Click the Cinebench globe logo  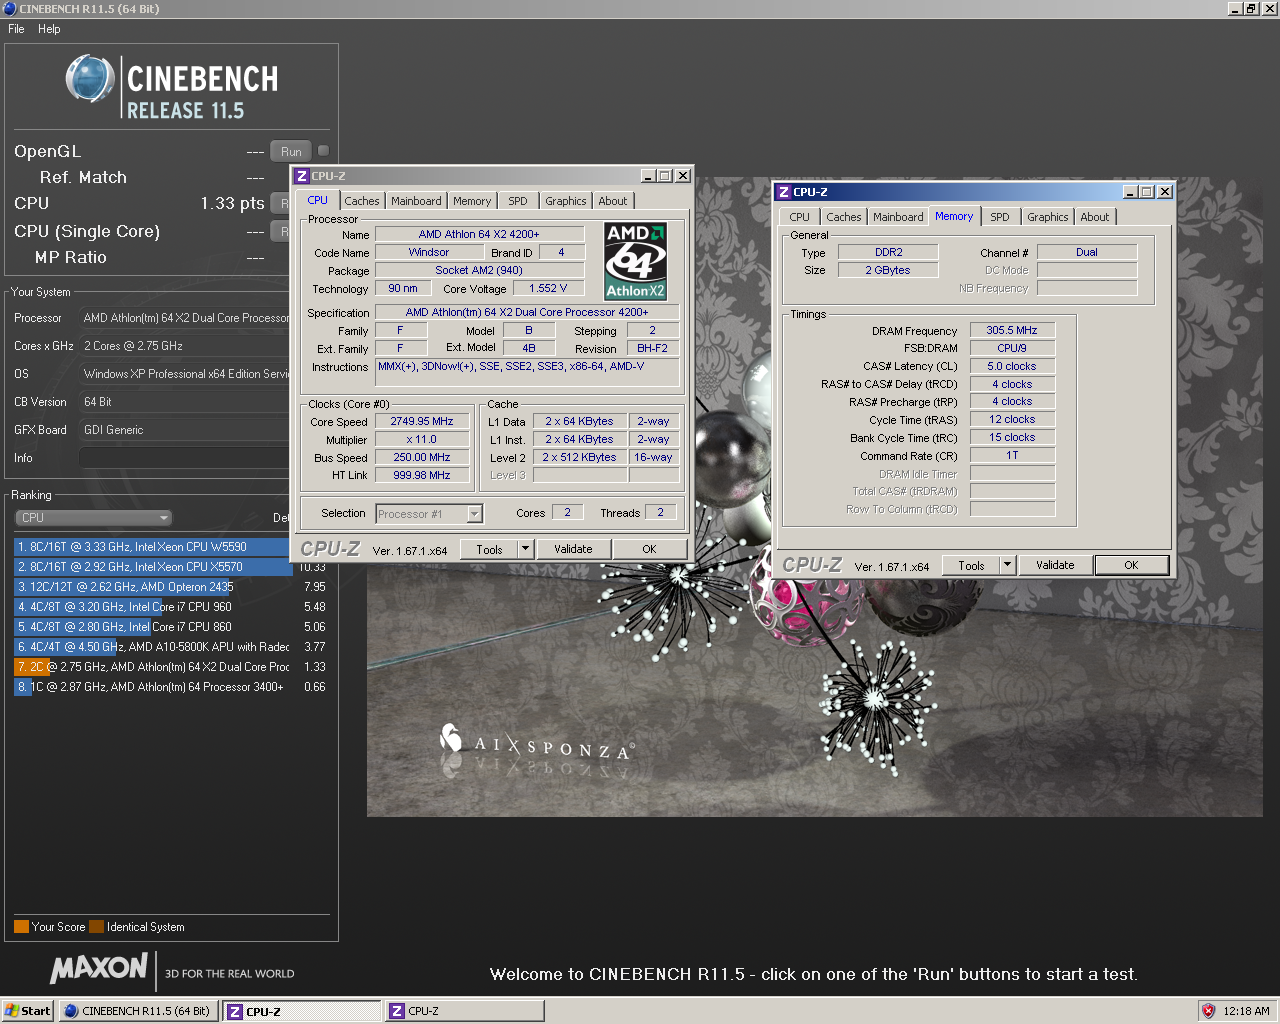(90, 79)
